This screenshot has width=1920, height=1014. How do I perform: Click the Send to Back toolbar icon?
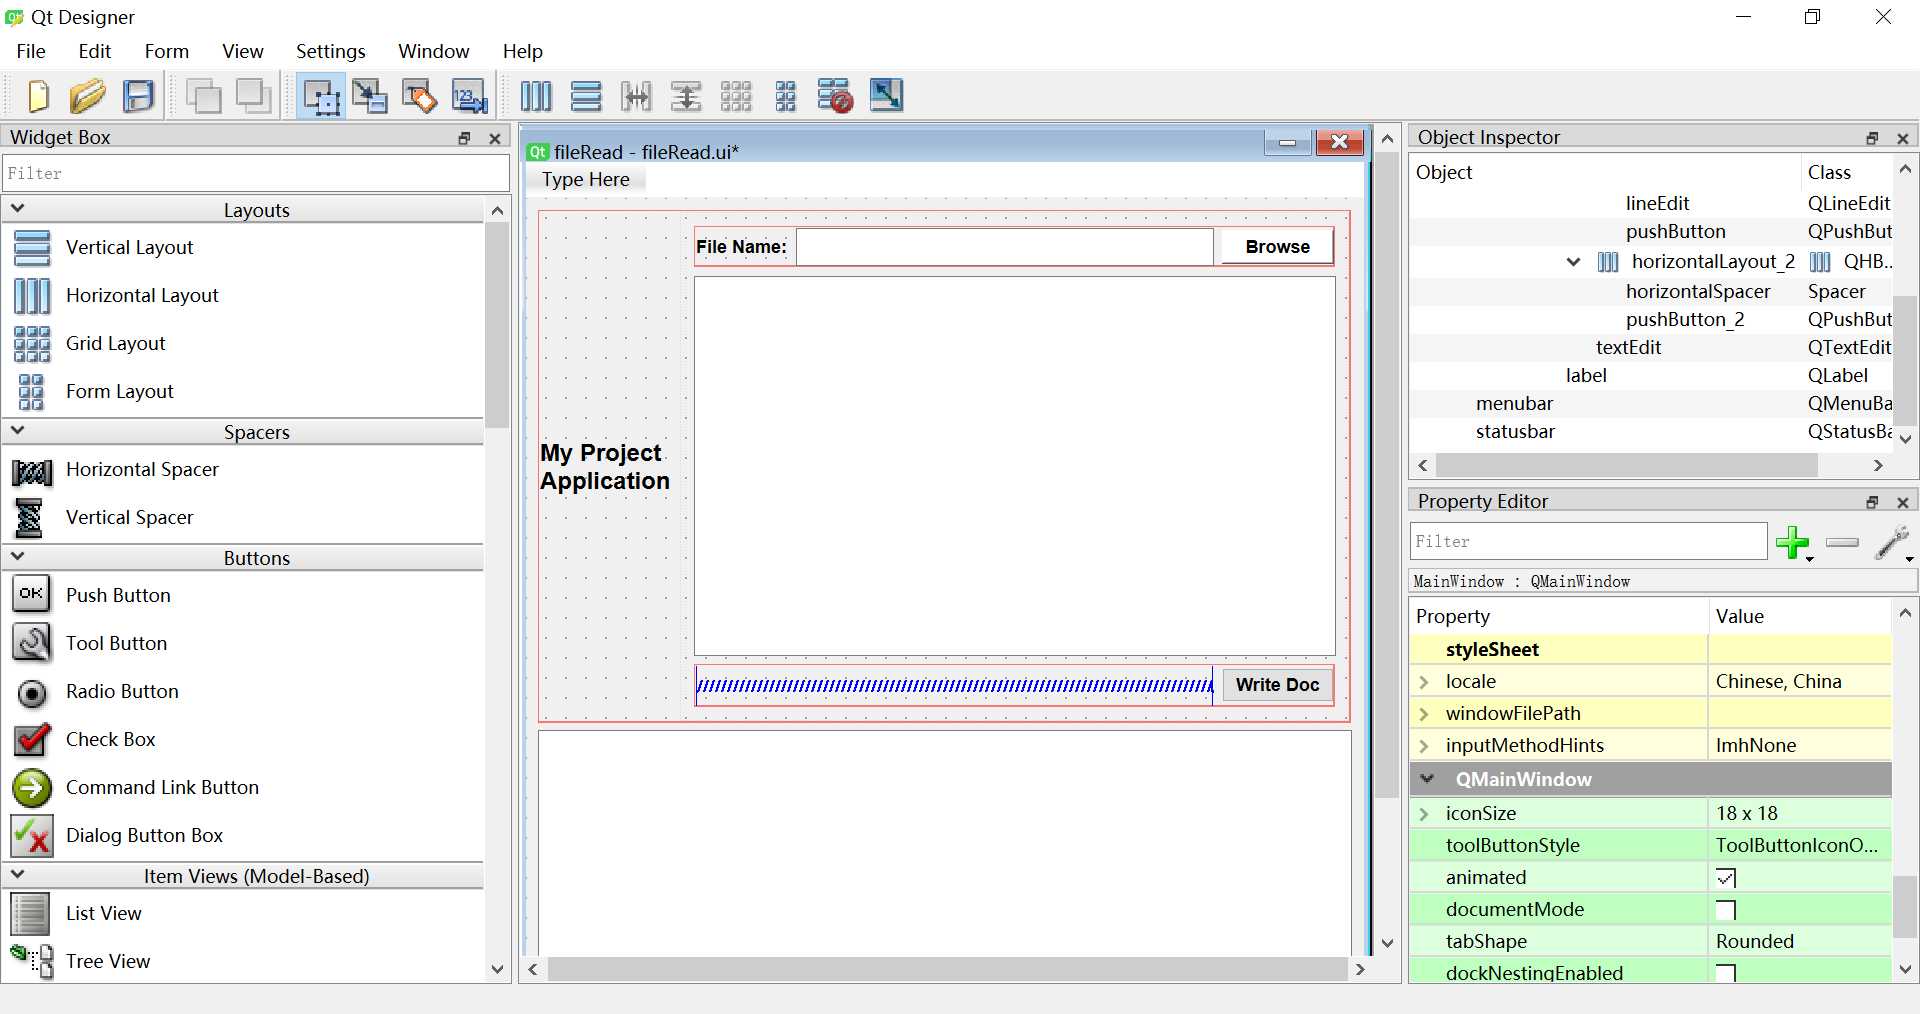pos(203,96)
